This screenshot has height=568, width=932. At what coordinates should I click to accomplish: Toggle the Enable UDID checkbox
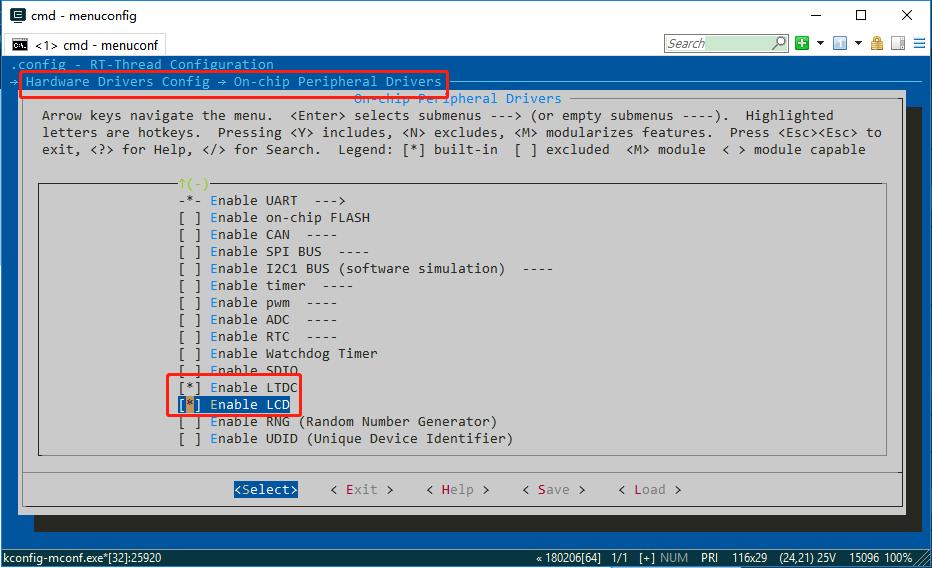pyautogui.click(x=190, y=439)
